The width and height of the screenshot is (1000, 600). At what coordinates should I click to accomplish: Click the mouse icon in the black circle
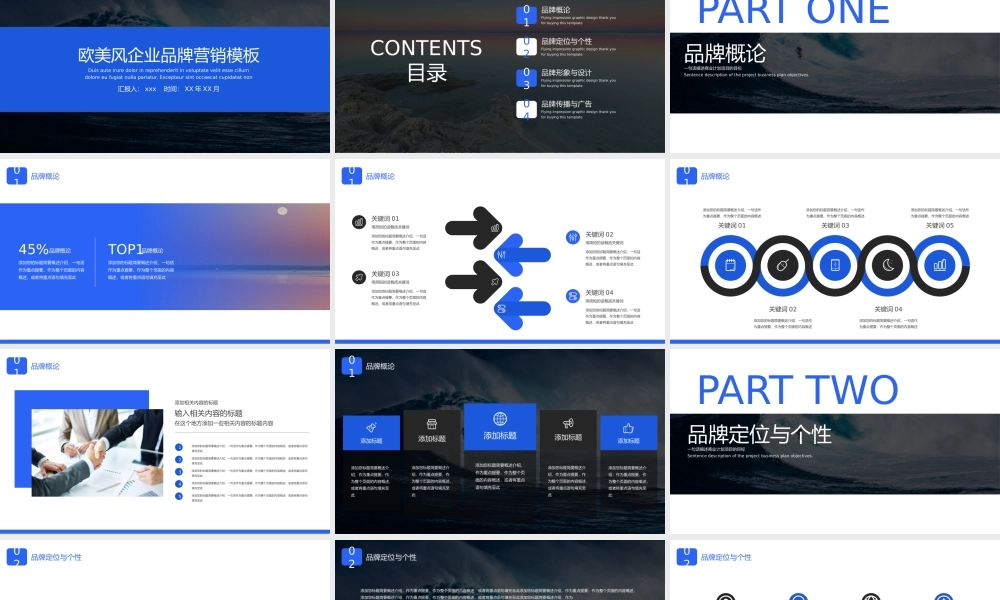[x=783, y=265]
